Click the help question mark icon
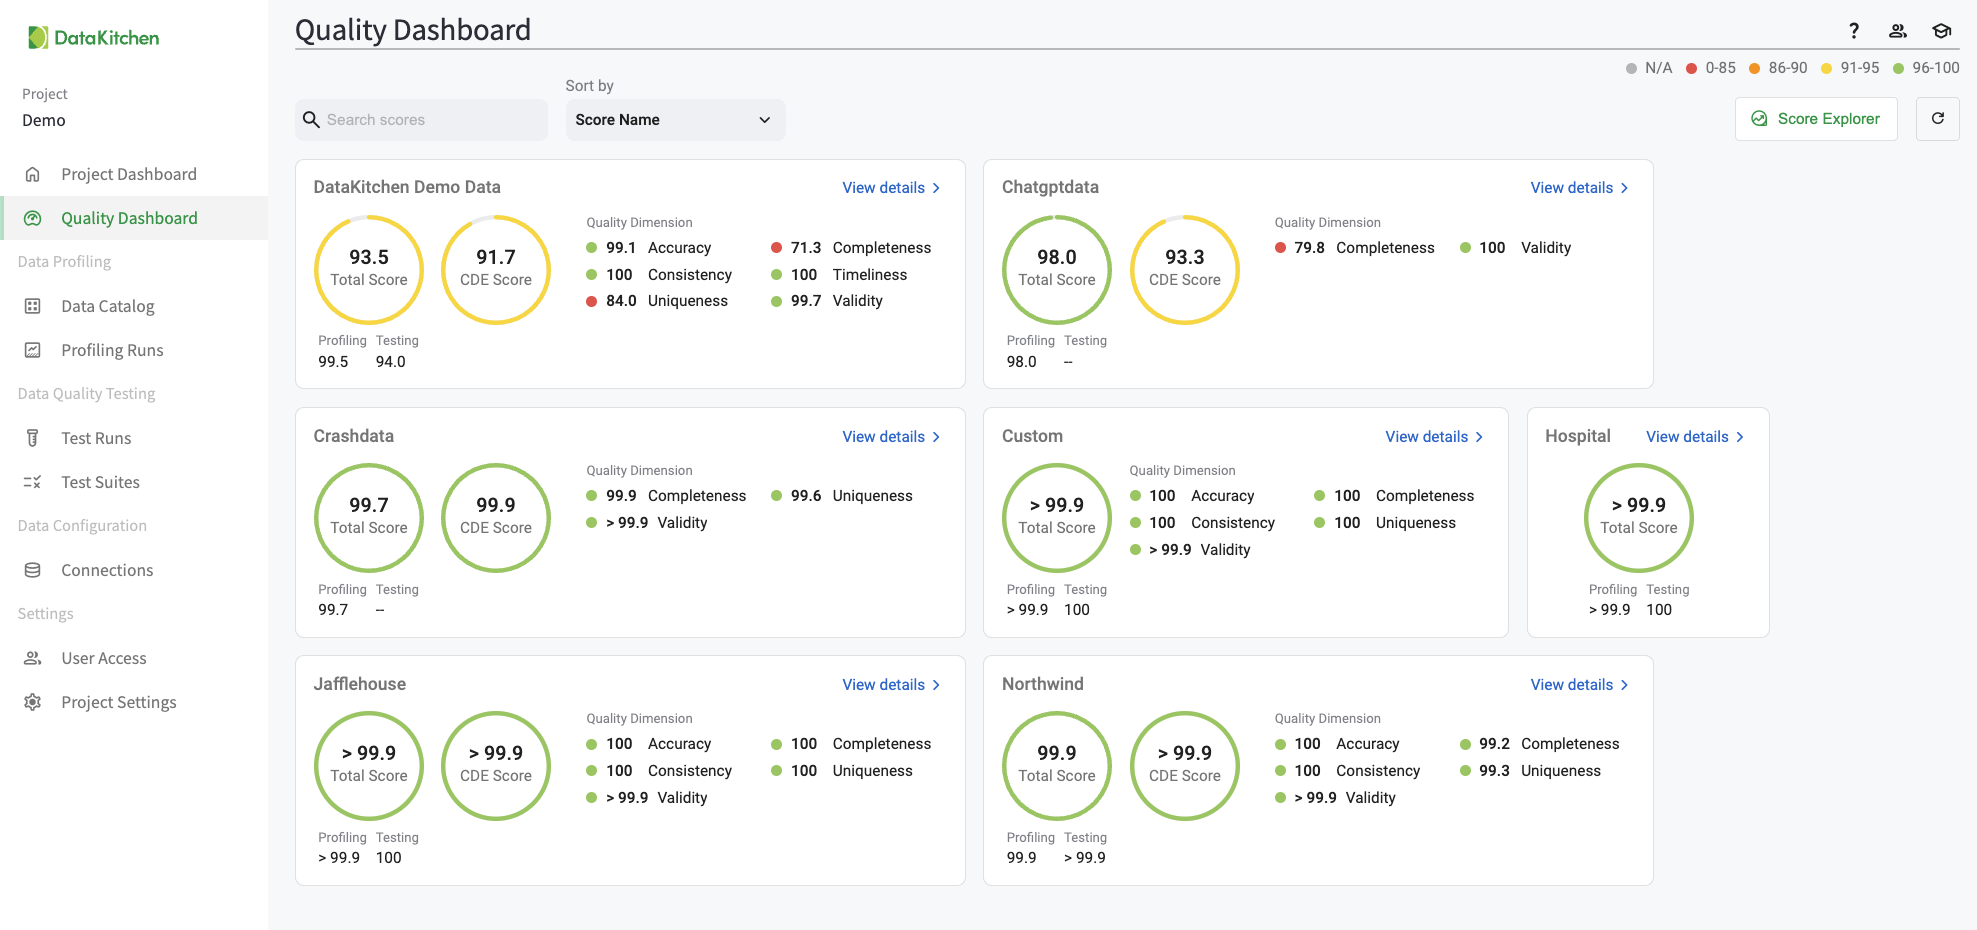 pos(1853,31)
